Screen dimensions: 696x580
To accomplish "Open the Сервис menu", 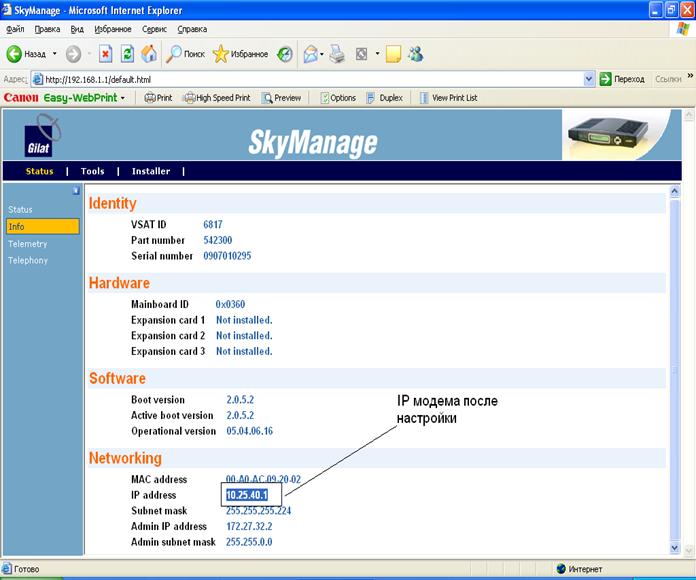I will [154, 29].
